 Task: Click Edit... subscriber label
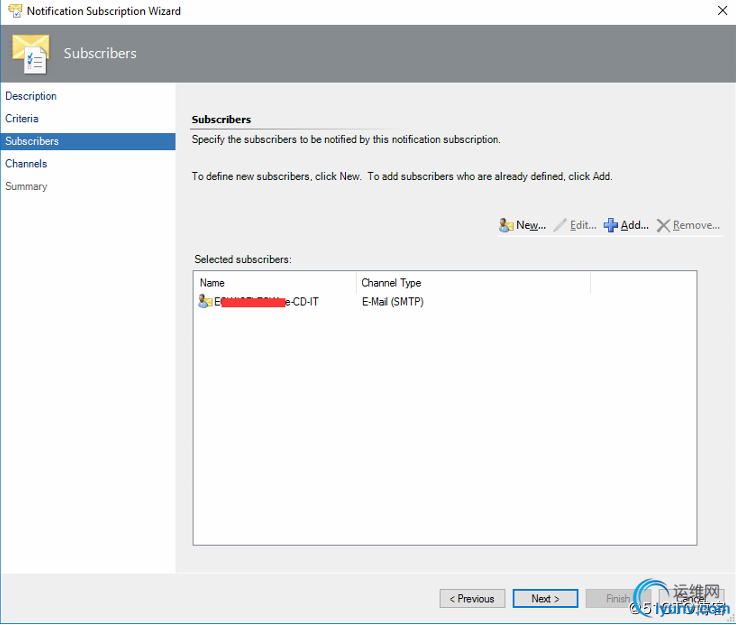[583, 225]
